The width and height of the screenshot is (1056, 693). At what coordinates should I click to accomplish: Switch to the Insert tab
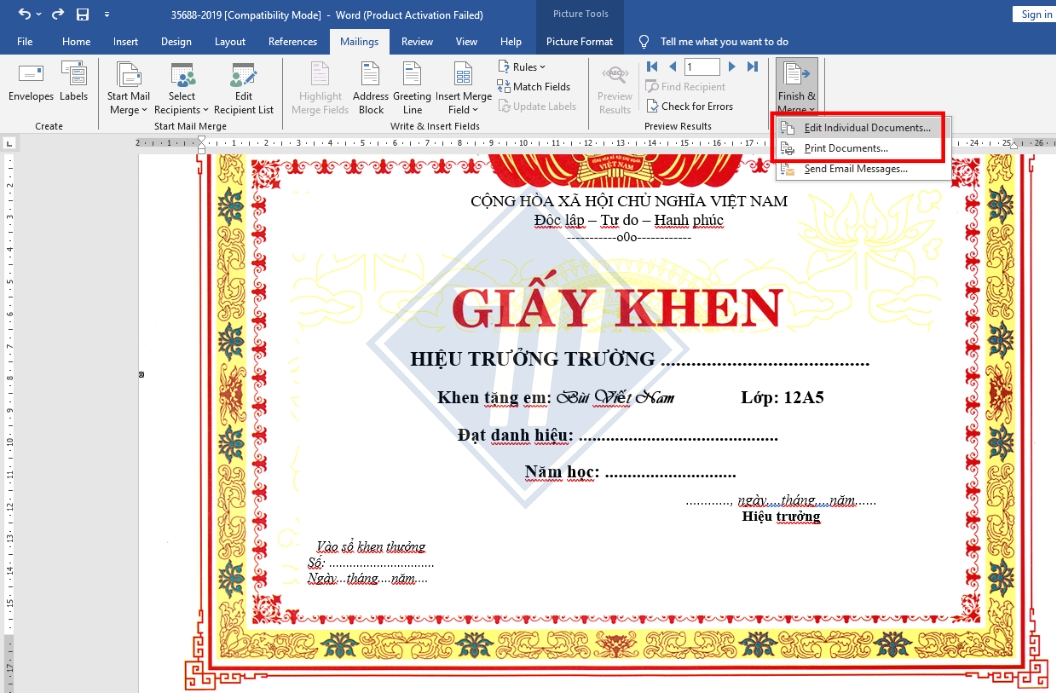click(125, 42)
